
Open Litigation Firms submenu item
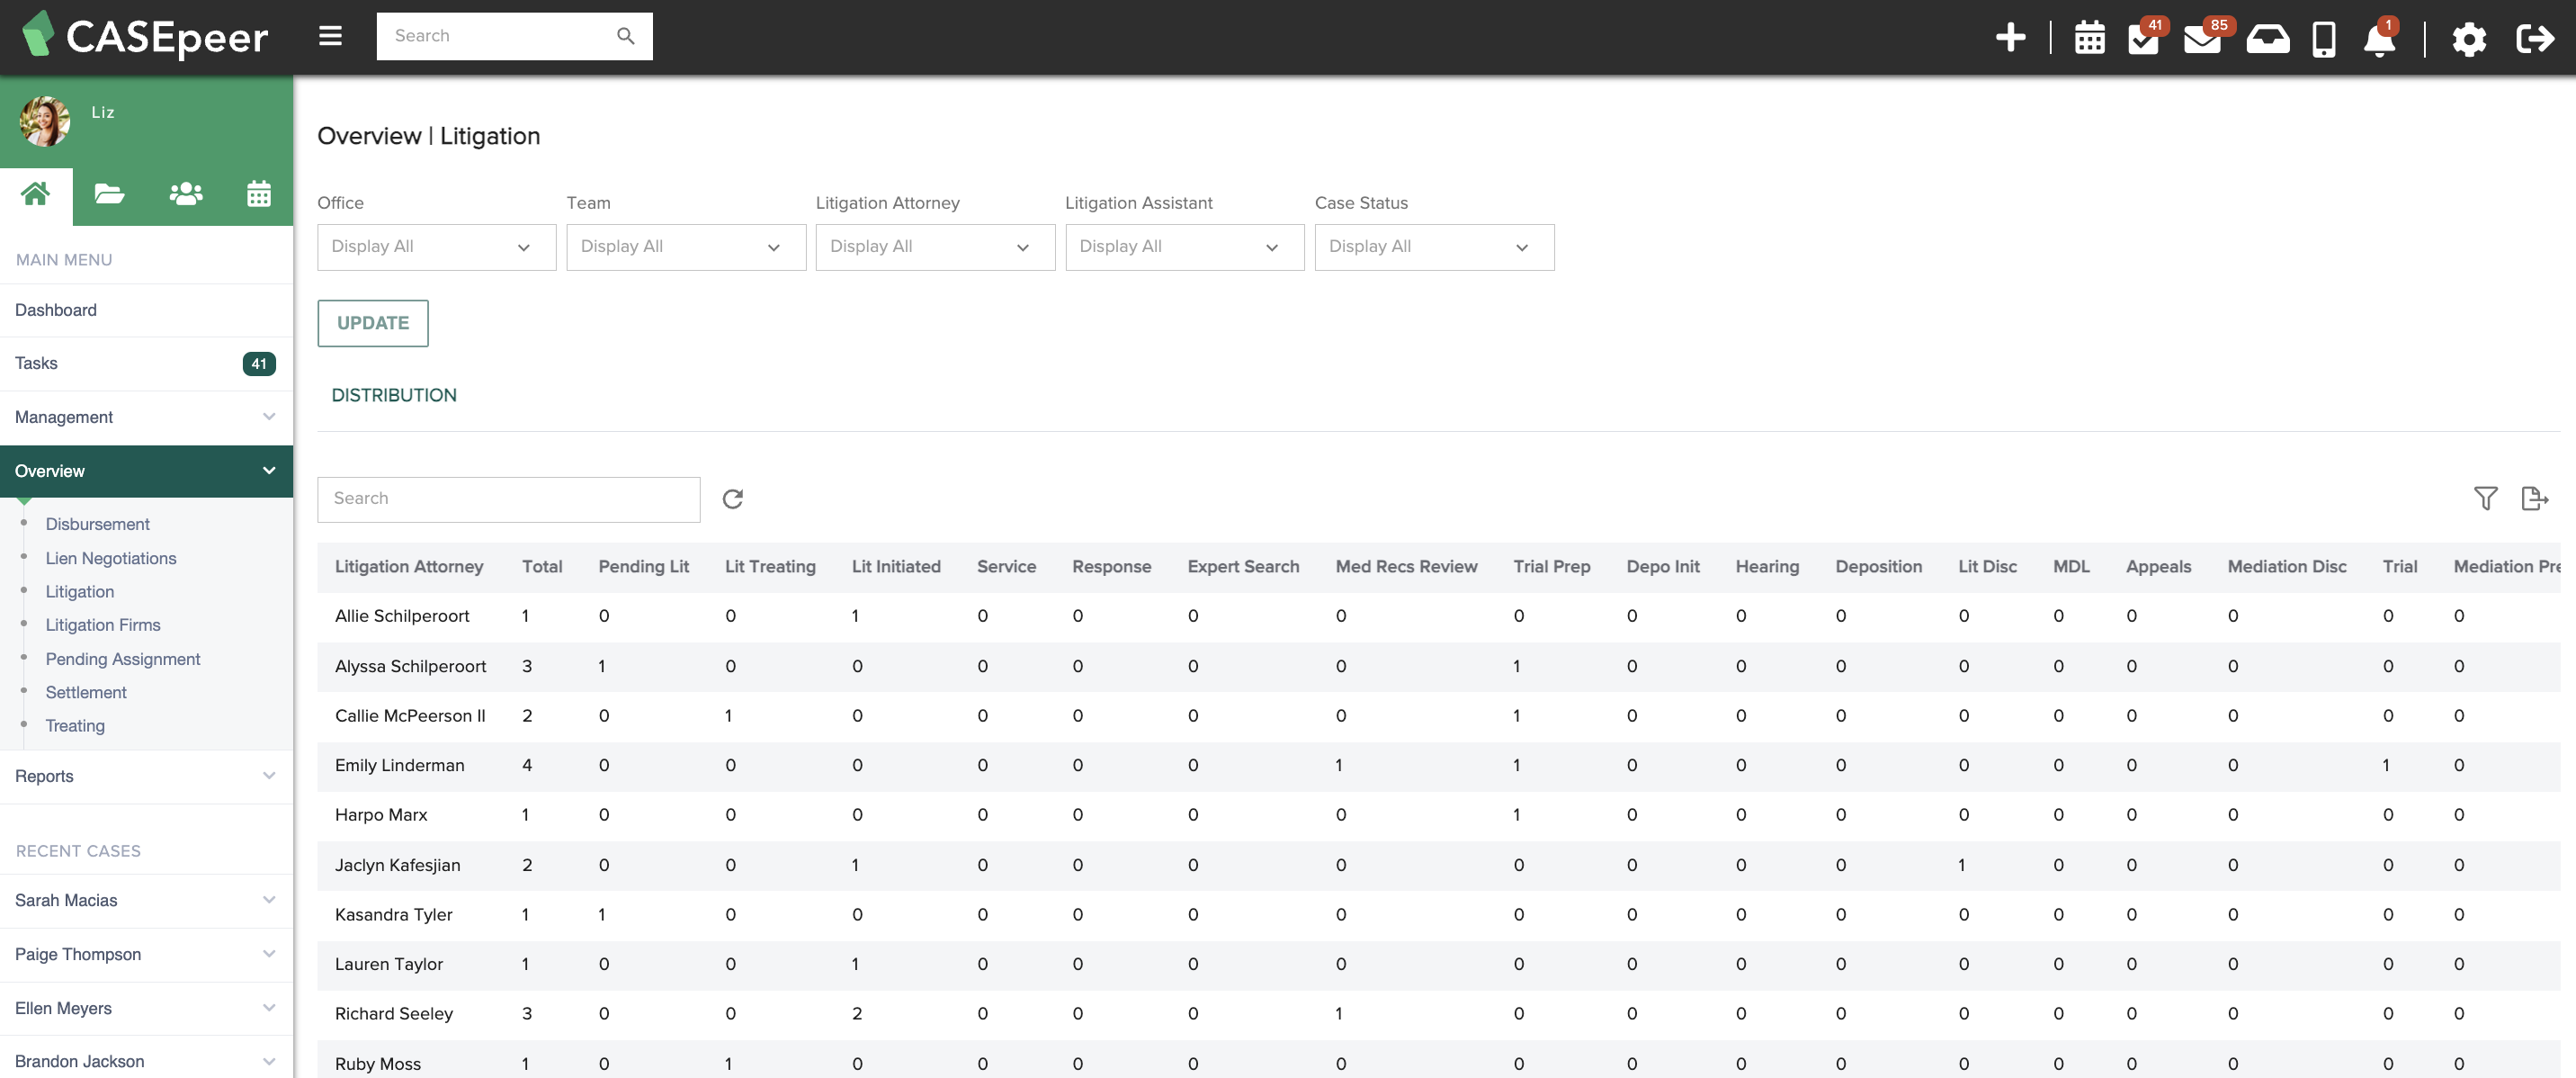click(102, 625)
